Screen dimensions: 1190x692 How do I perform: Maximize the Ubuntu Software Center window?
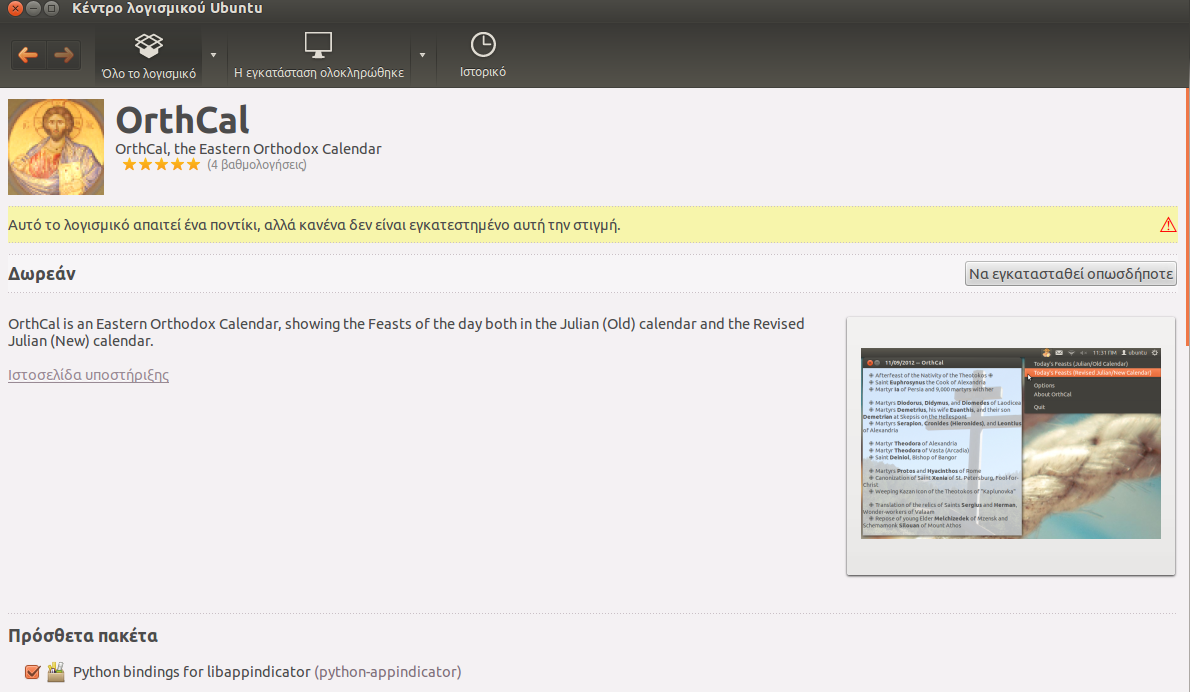[x=52, y=9]
